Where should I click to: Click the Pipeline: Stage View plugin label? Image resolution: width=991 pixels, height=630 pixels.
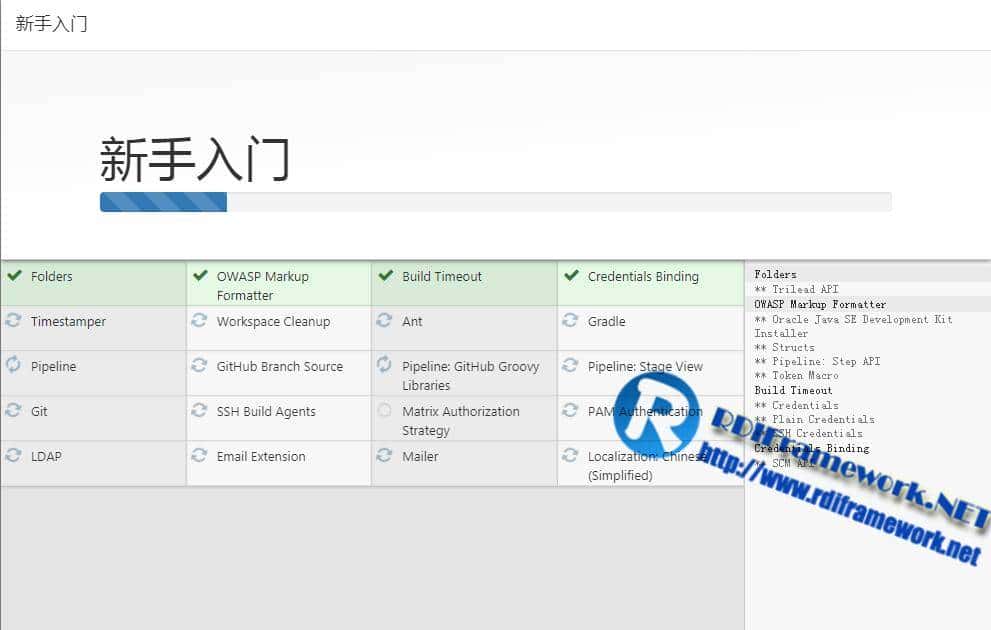640,366
